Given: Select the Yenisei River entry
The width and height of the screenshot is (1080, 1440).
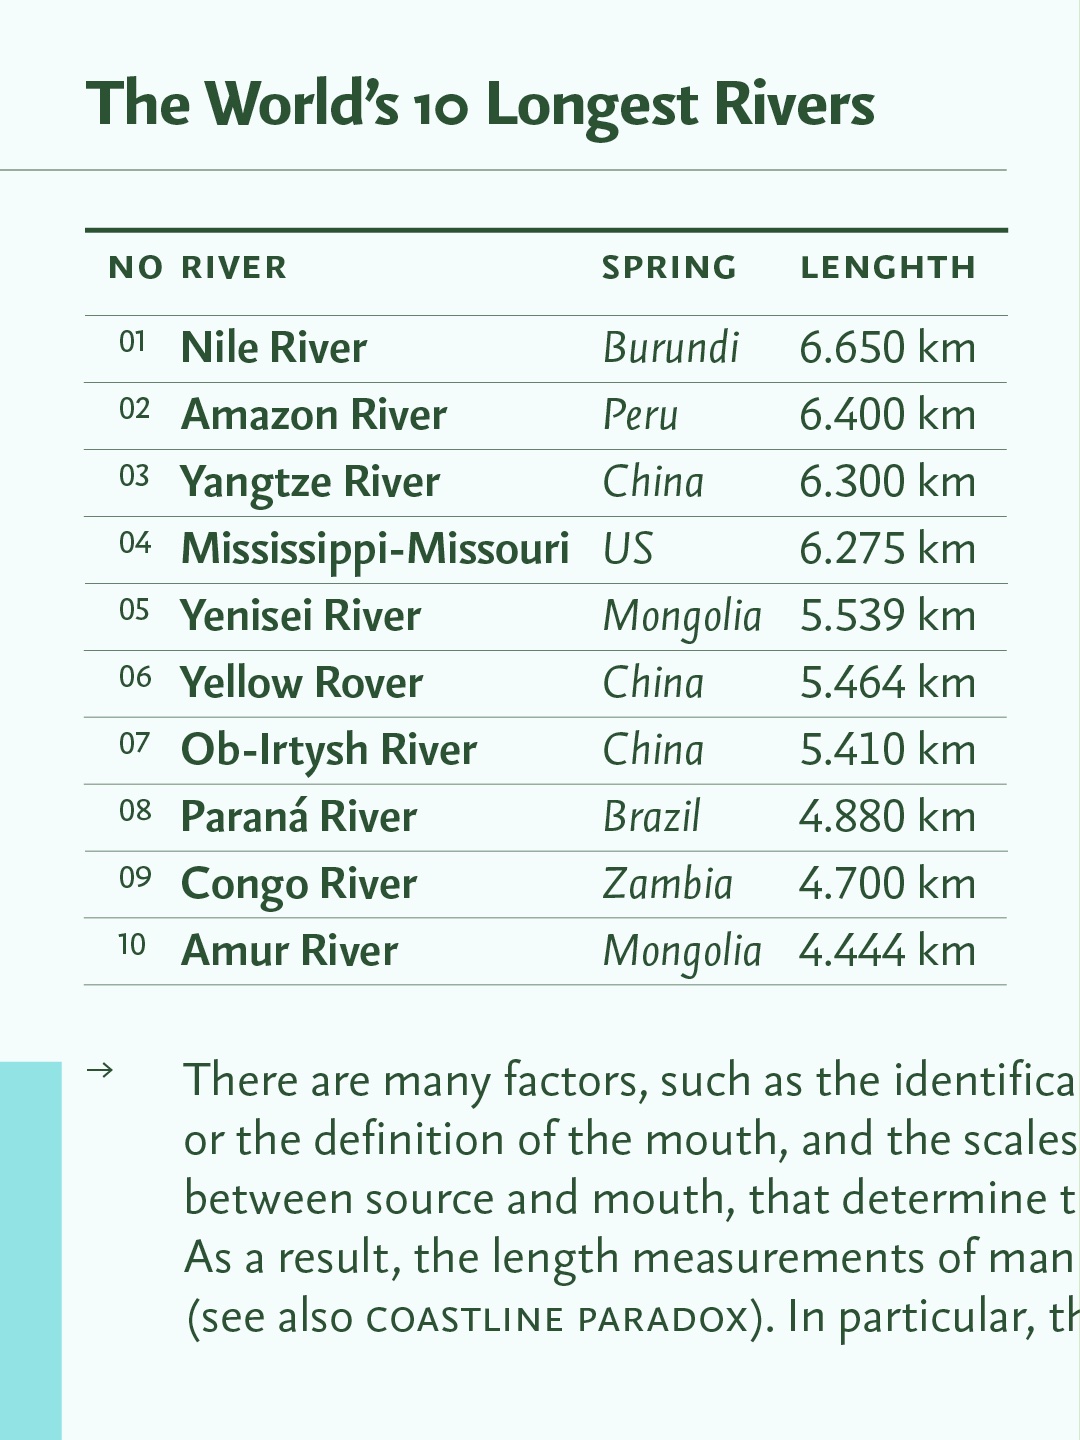Looking at the screenshot, I should (x=301, y=616).
